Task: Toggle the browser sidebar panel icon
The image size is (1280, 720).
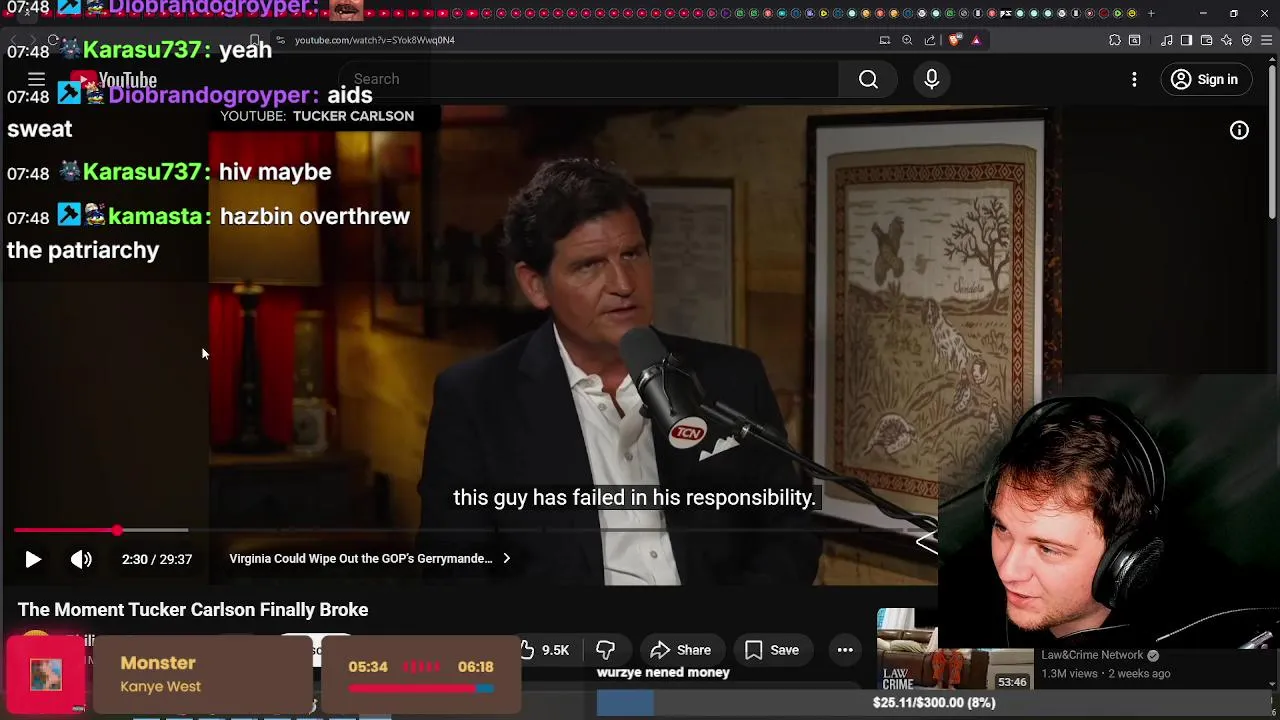Action: click(1186, 40)
